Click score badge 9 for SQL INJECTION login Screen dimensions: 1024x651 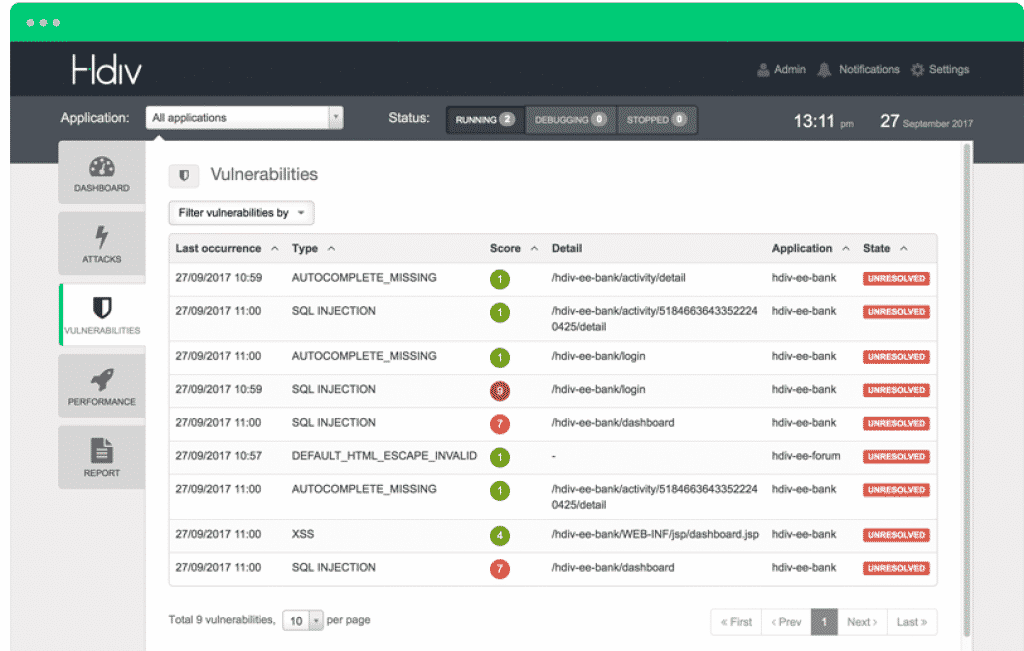tap(500, 390)
